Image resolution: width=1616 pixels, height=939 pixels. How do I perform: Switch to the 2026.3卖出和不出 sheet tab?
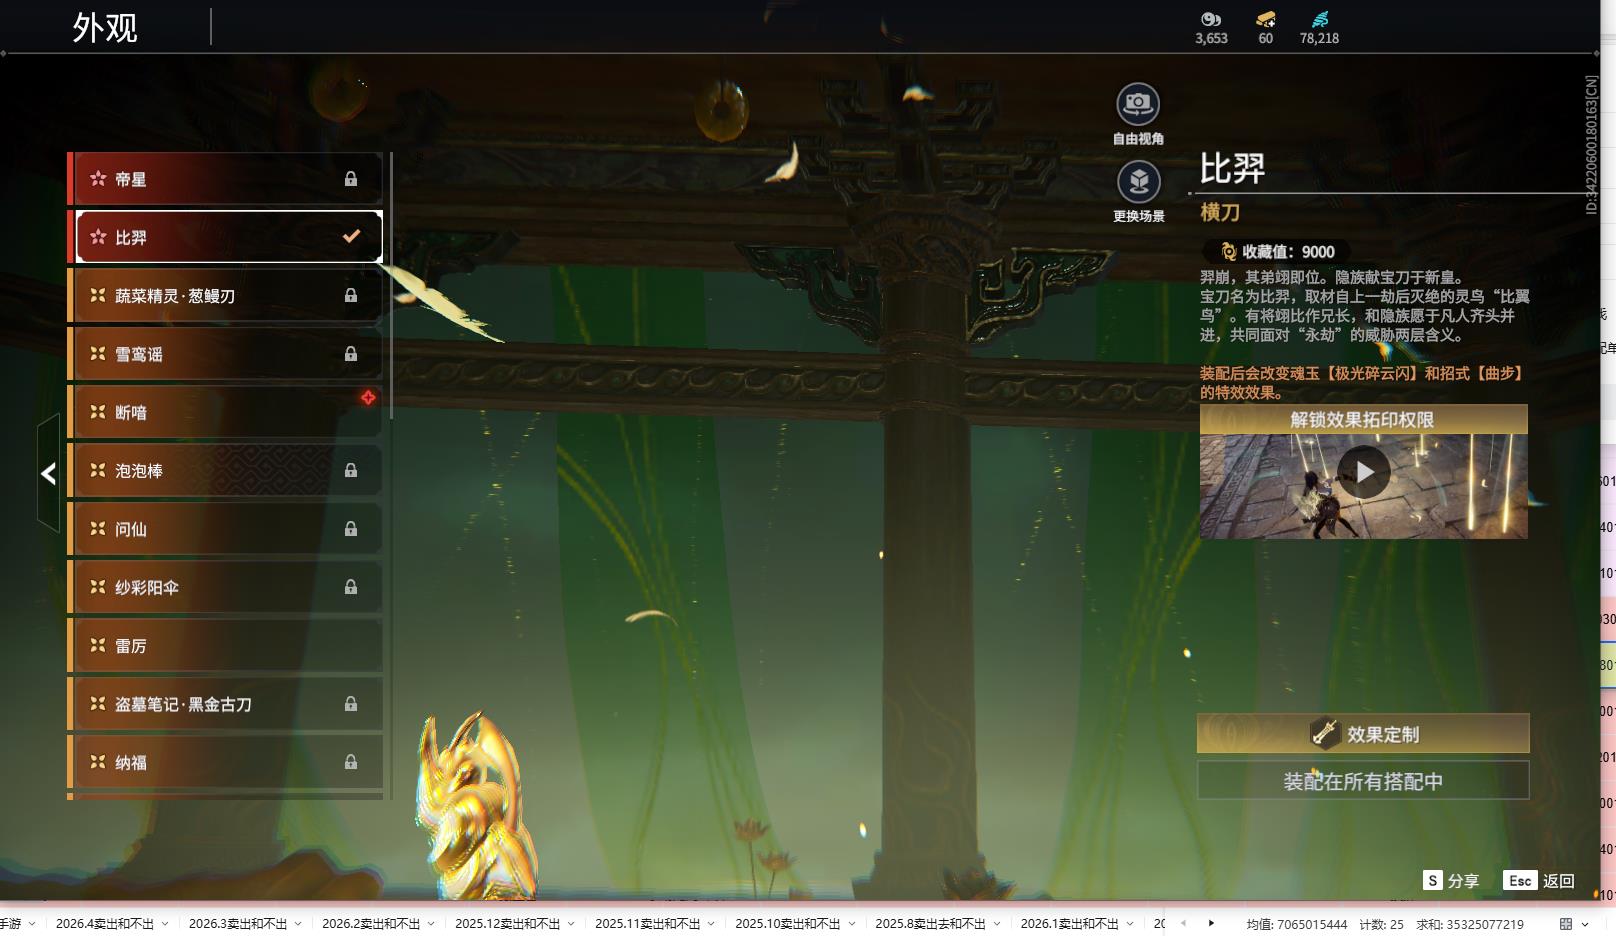[238, 924]
